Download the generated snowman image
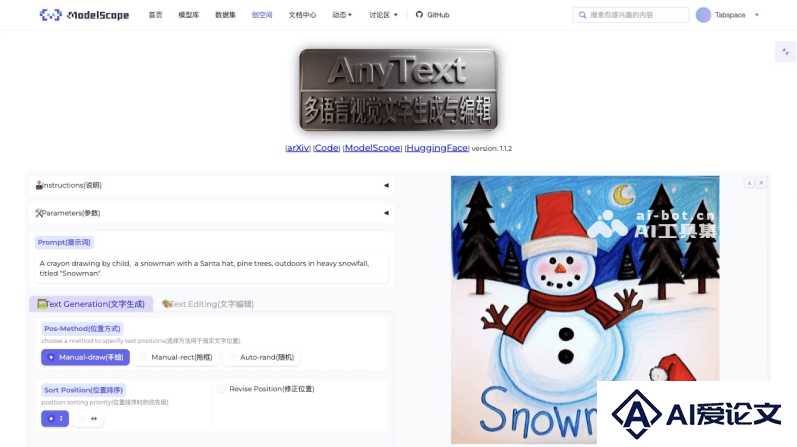797x447 pixels. pos(749,183)
